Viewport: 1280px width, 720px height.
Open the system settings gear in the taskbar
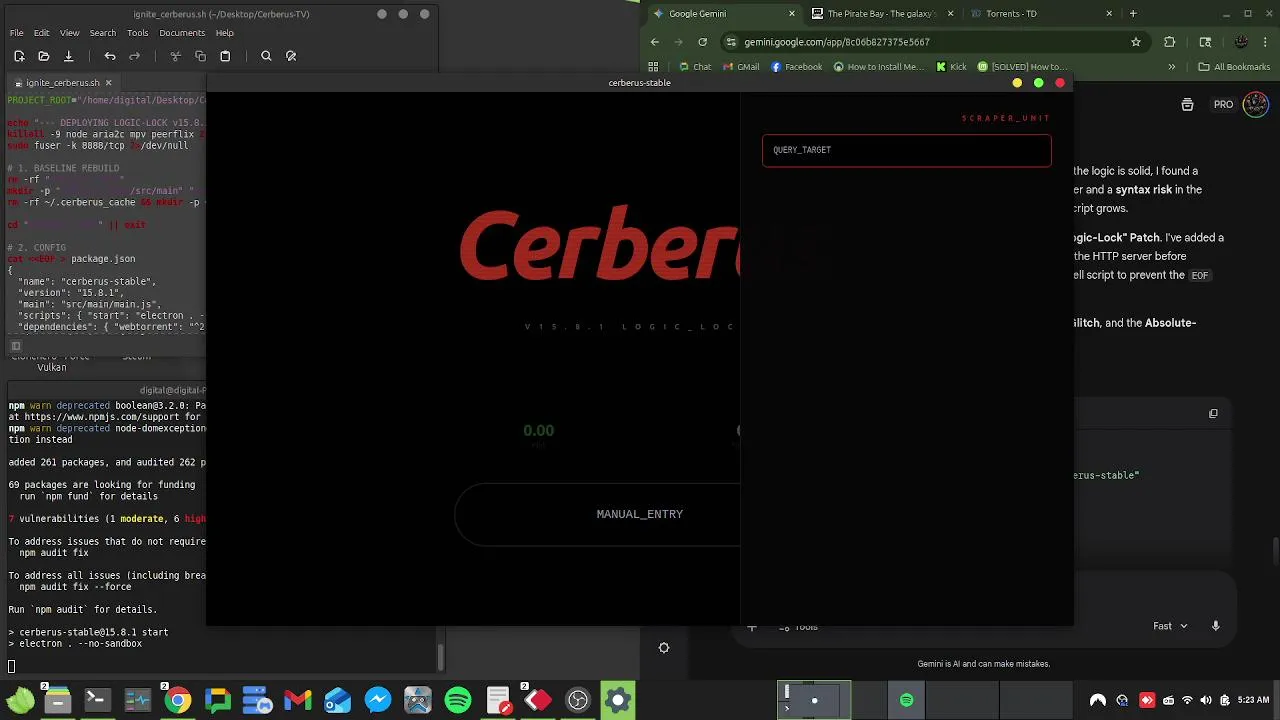(617, 700)
